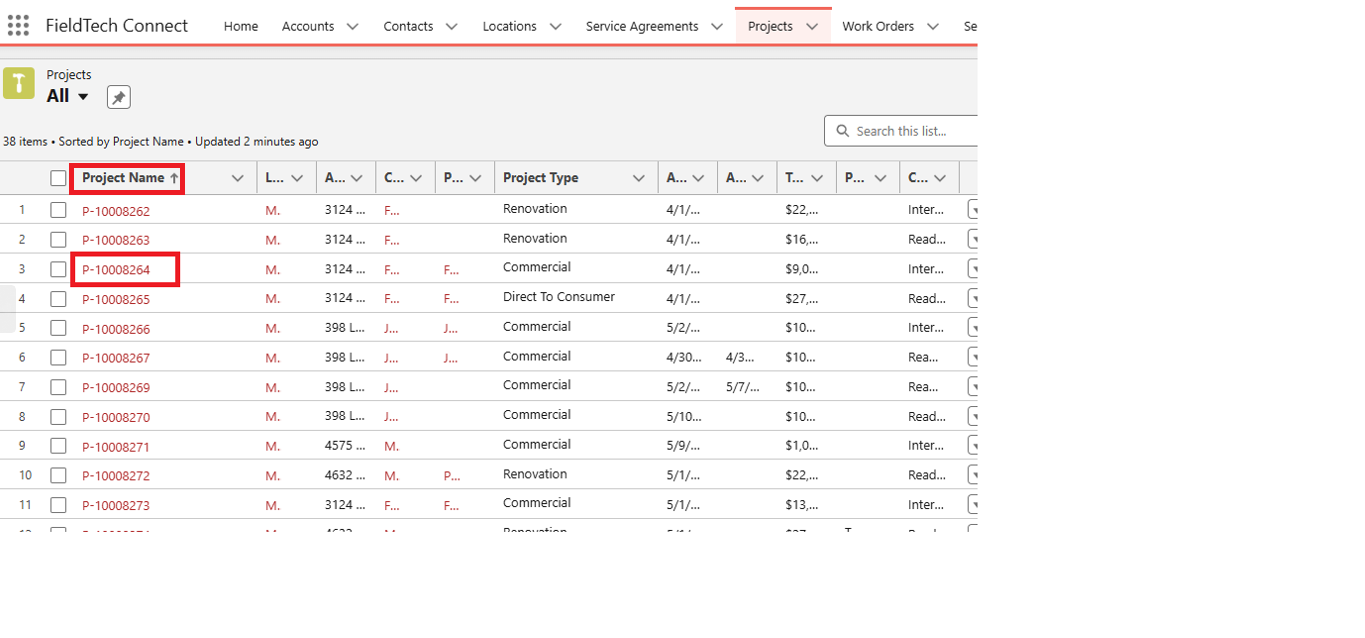
Task: Pin the All list view
Action: (x=119, y=97)
